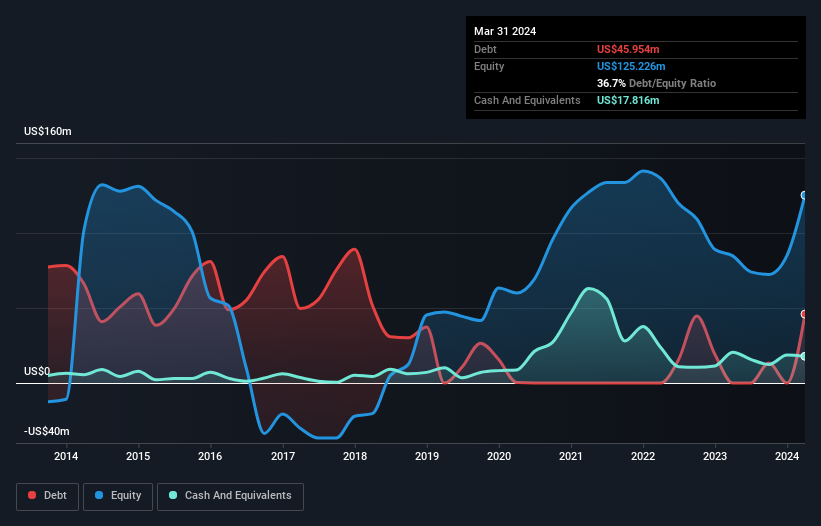Click the US$45.954m debt value
This screenshot has height=526, width=821.
(x=628, y=49)
